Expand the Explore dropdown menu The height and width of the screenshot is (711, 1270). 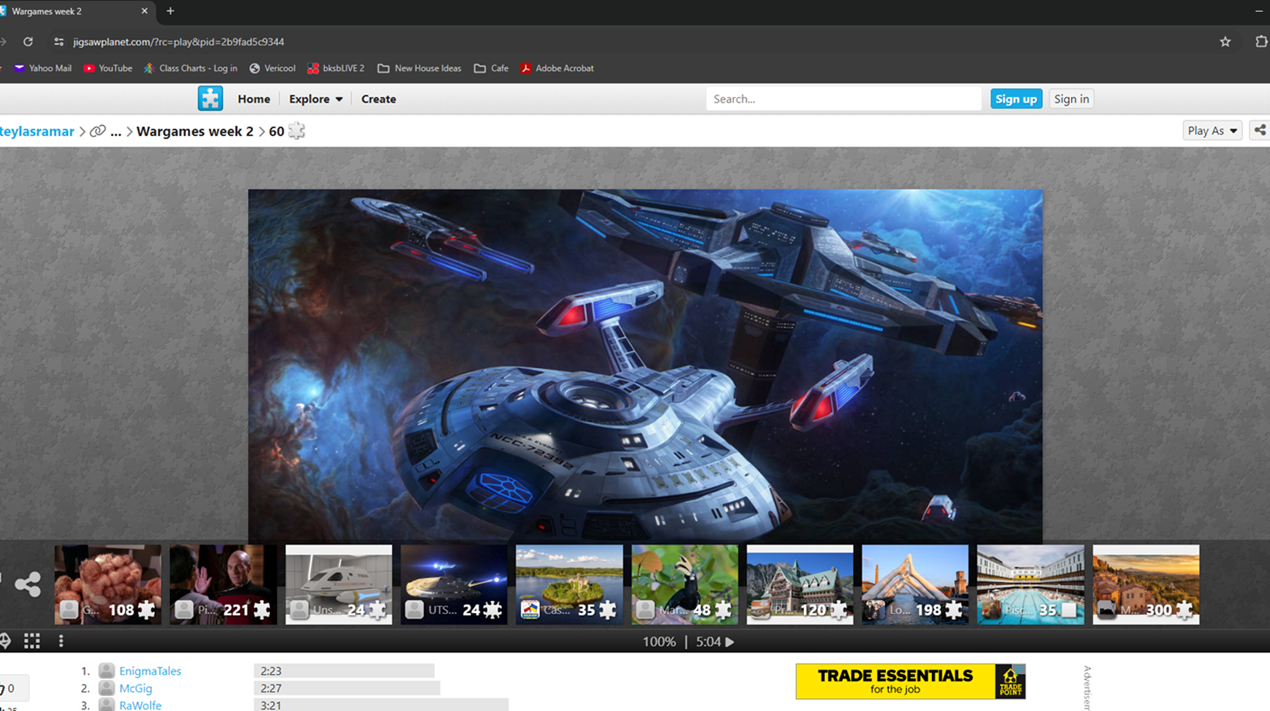click(x=315, y=99)
